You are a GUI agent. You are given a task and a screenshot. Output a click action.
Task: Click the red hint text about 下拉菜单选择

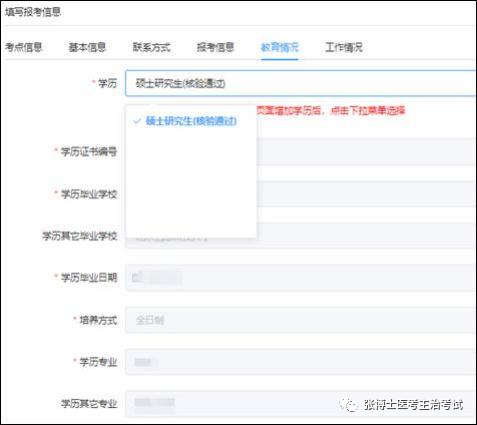(331, 110)
